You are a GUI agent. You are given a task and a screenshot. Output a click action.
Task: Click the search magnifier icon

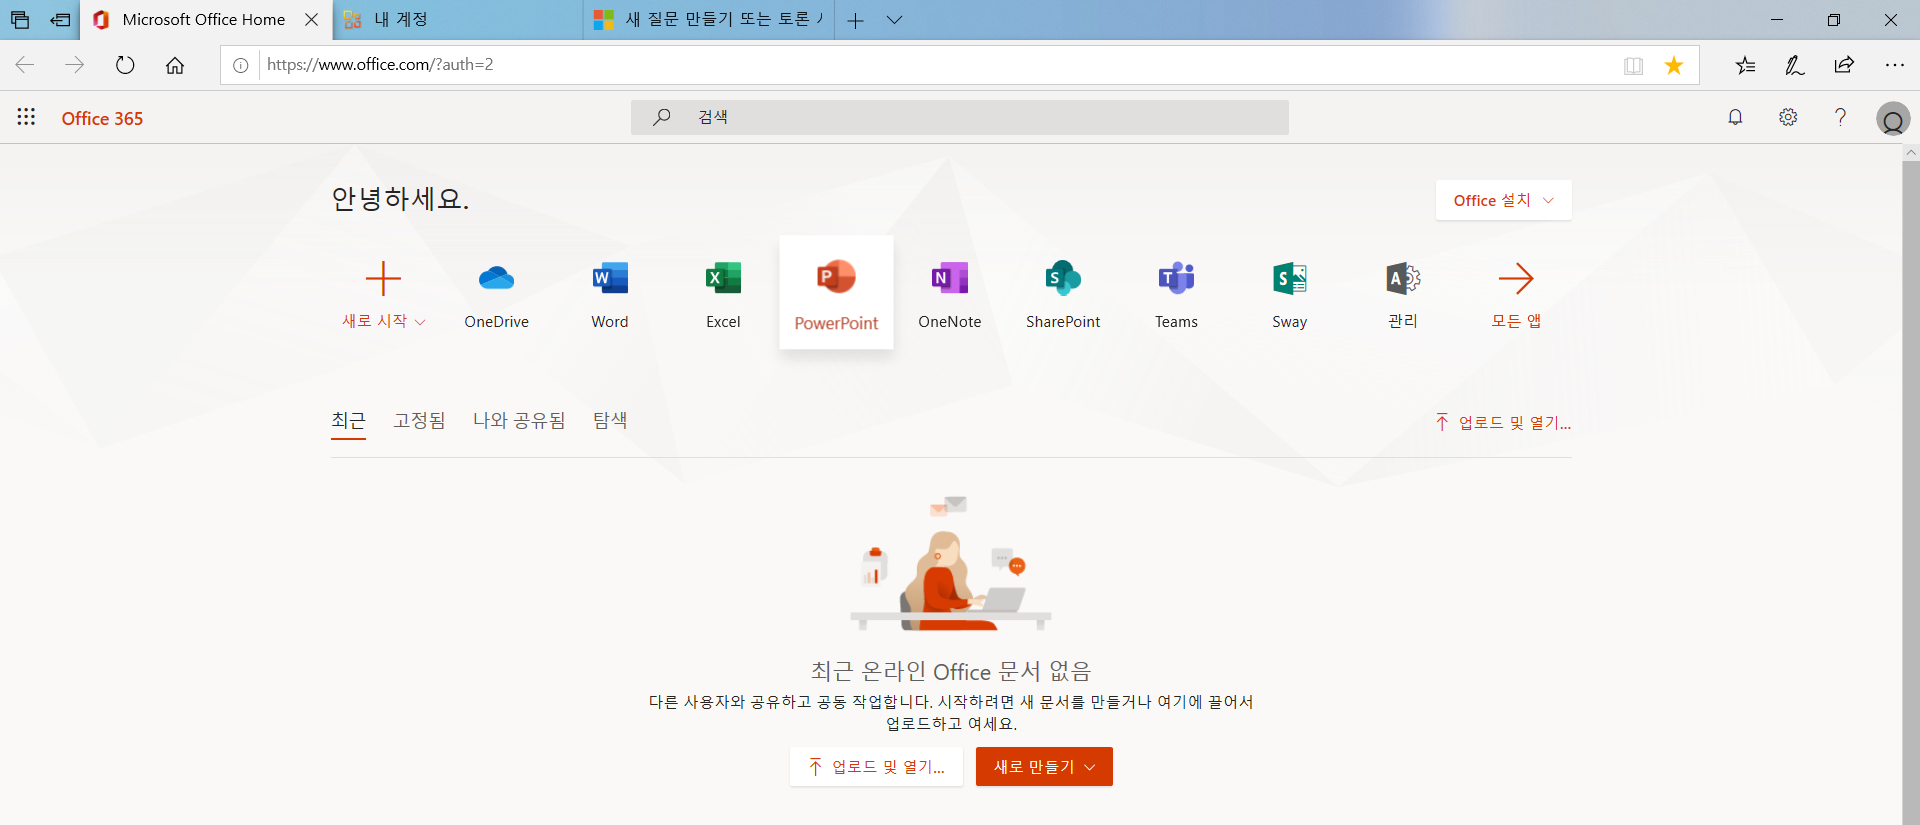(661, 117)
